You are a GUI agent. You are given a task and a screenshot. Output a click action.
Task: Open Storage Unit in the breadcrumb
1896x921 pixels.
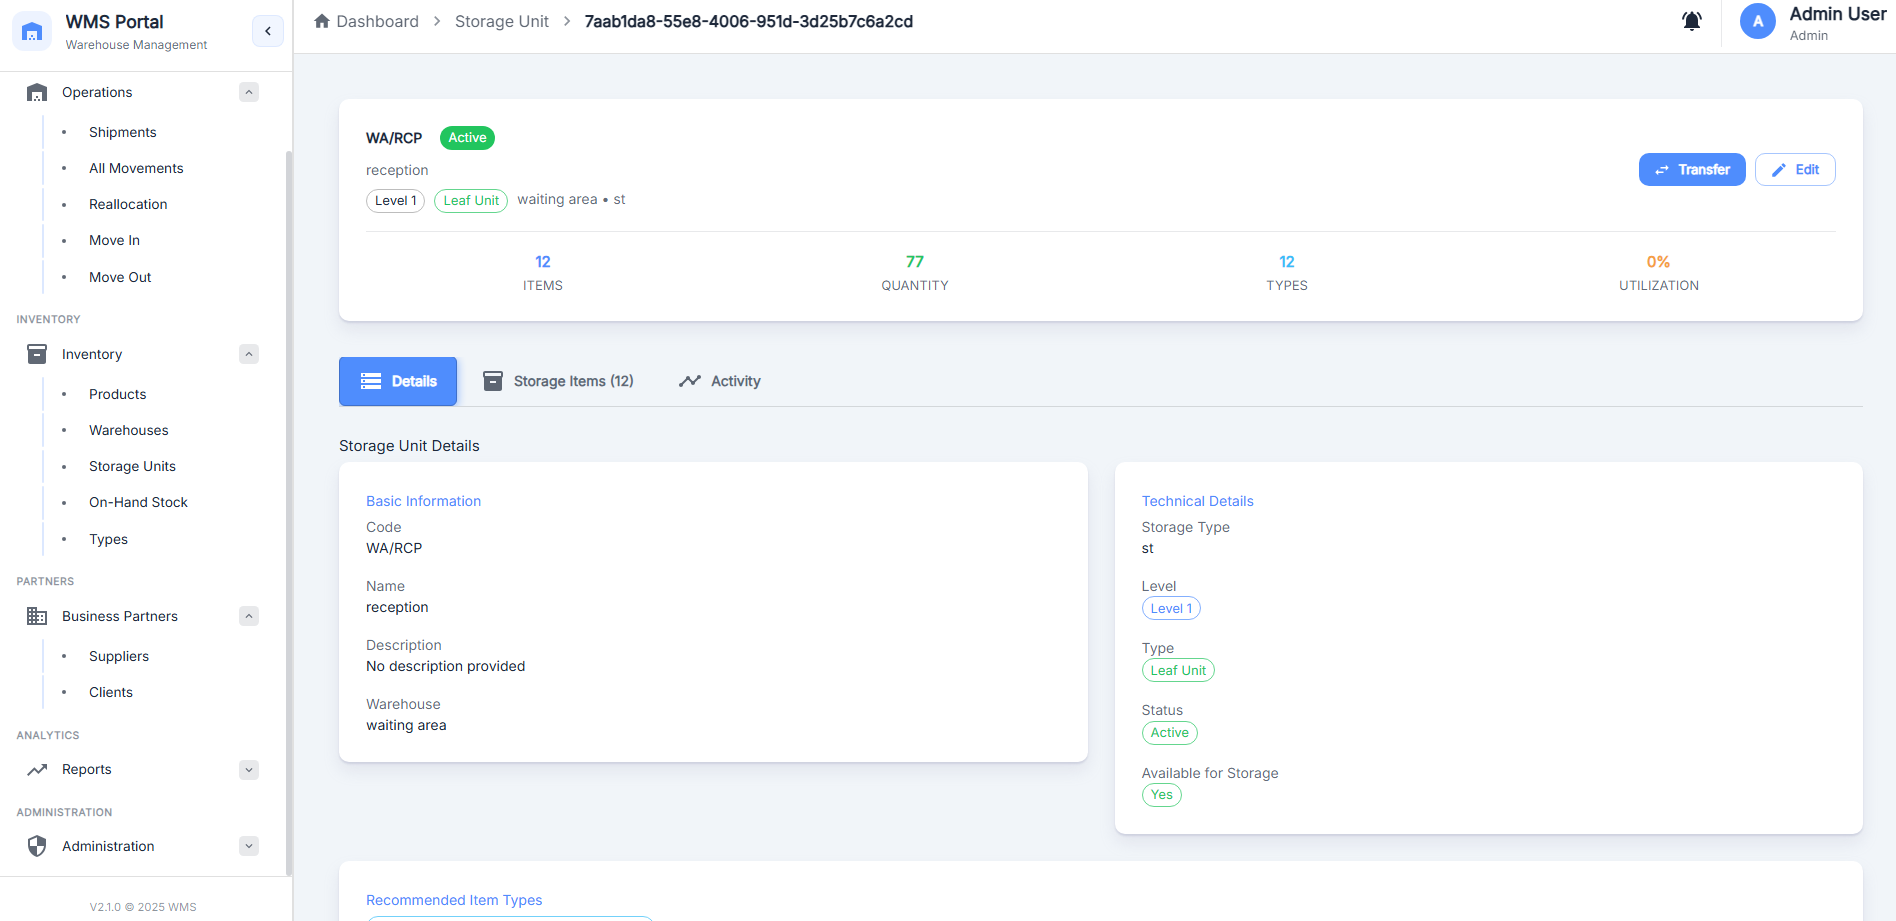(x=501, y=21)
